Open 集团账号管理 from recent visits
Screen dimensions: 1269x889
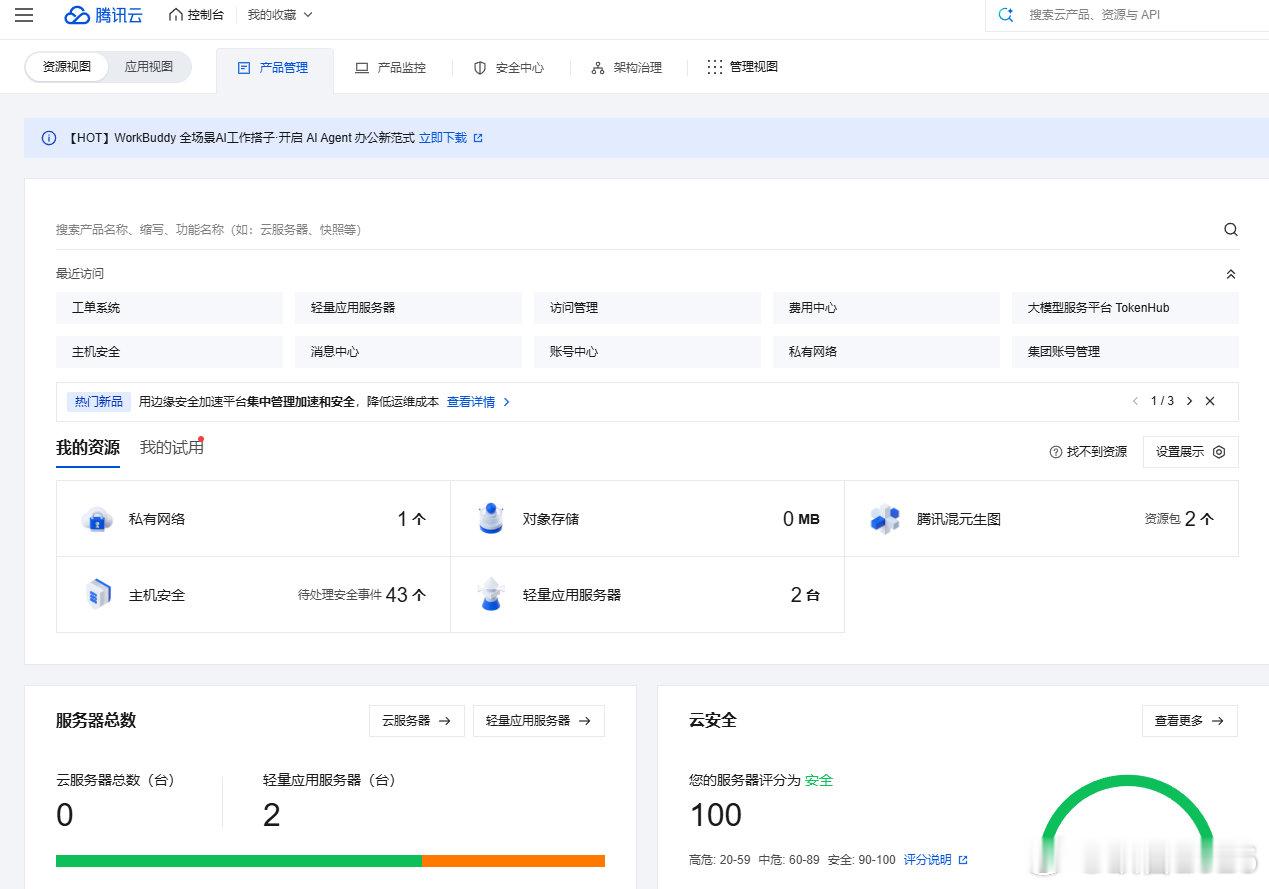coord(1125,352)
